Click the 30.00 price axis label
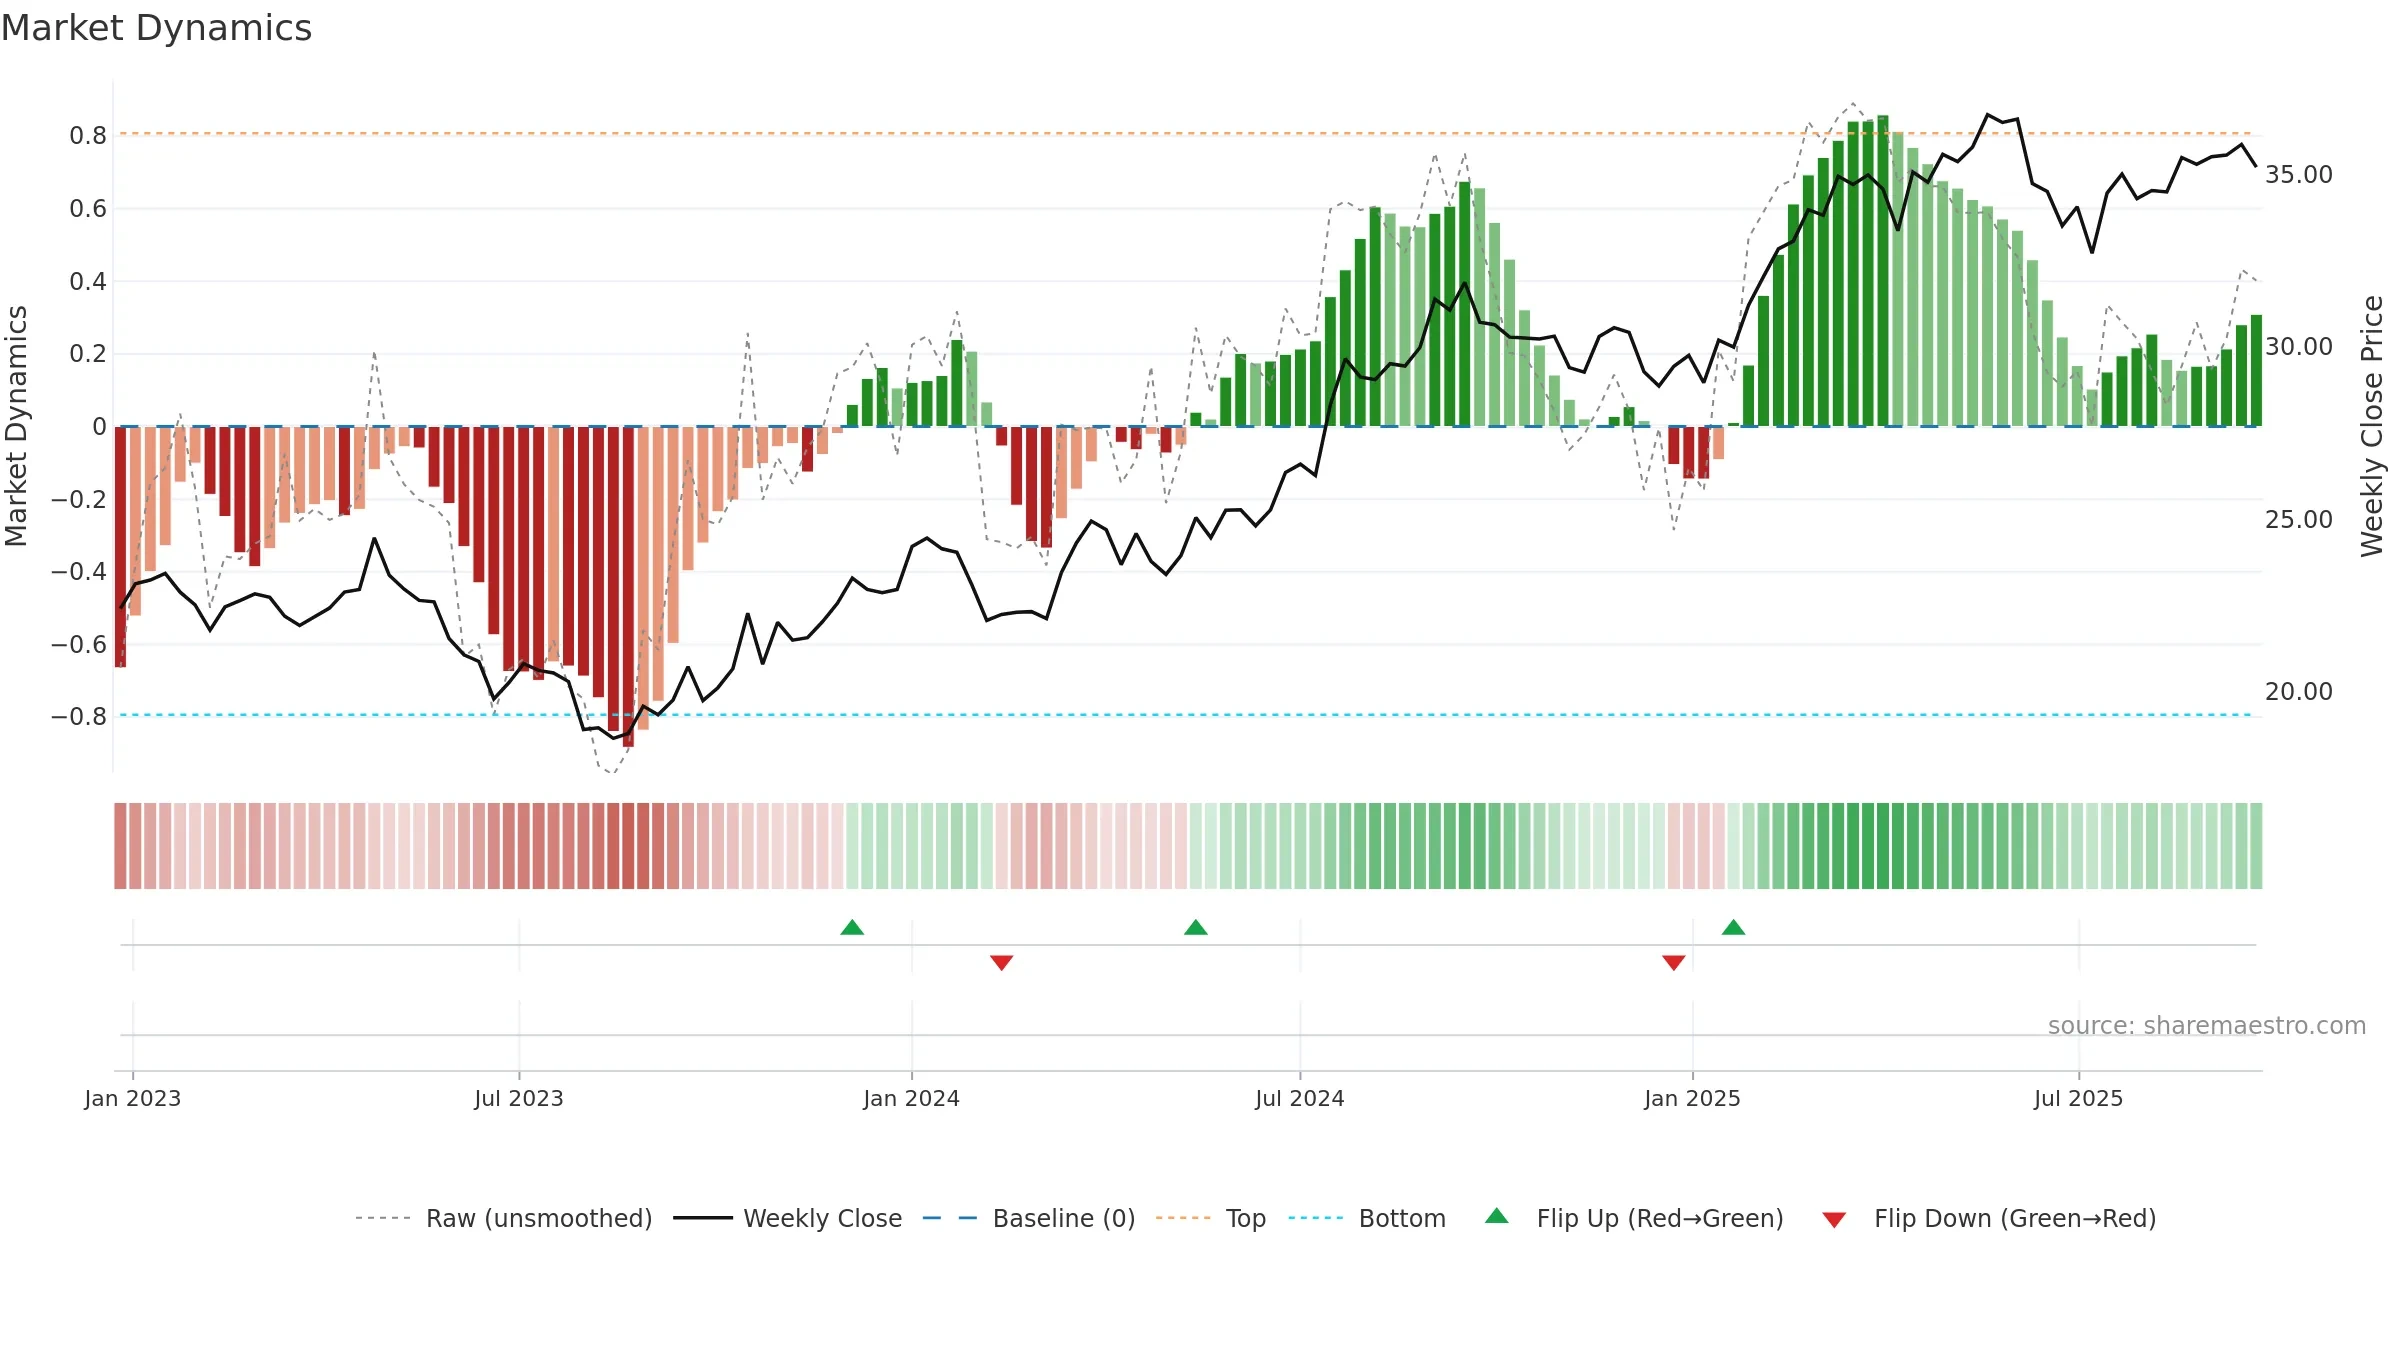This screenshot has width=2400, height=1350. [2299, 346]
